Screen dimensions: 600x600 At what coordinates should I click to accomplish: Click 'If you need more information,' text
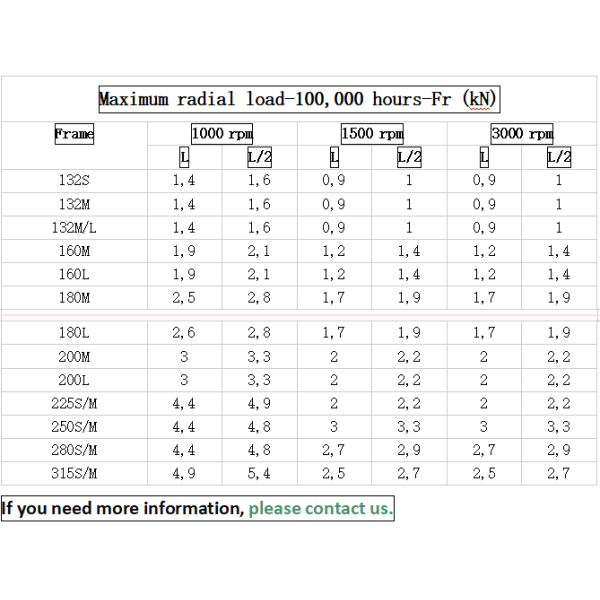123,509
